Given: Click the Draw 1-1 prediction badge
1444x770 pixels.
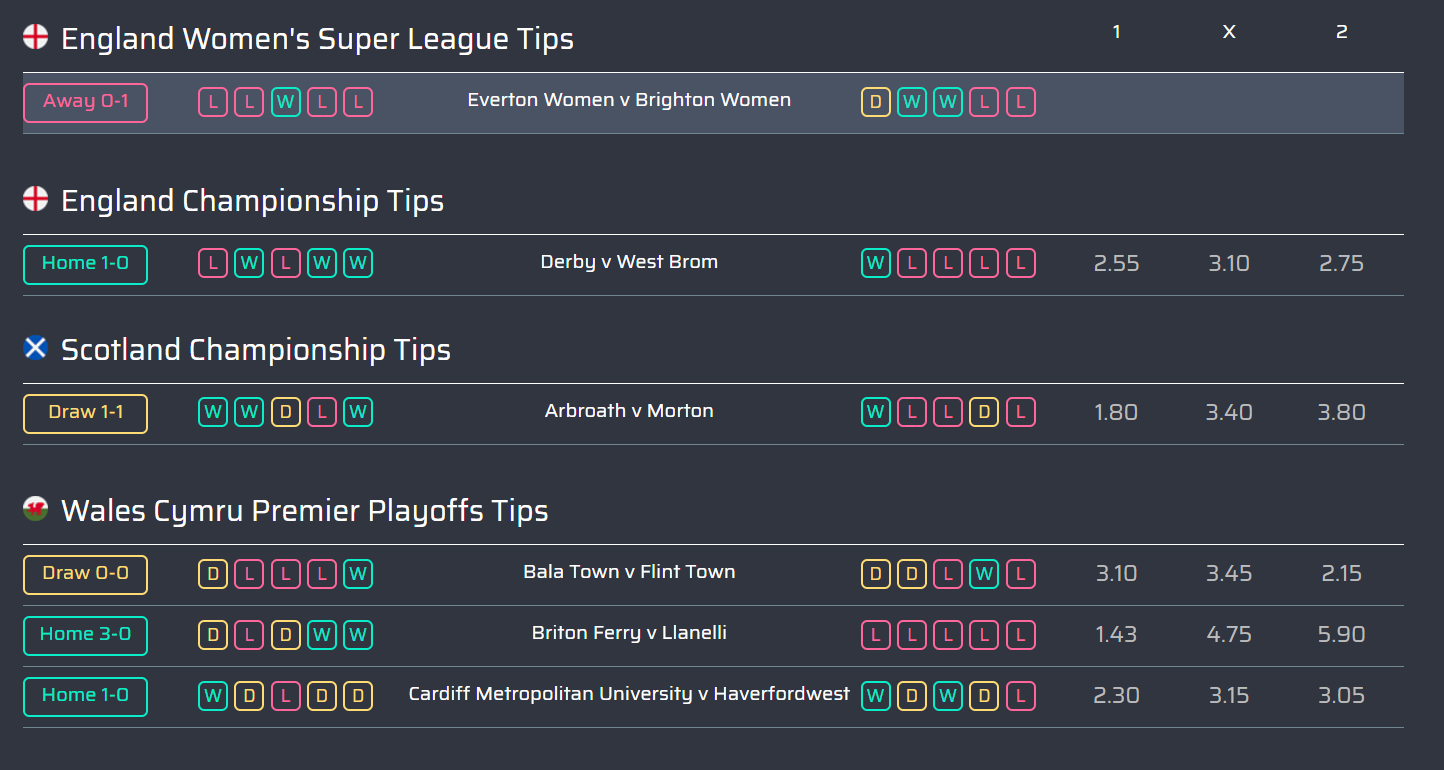Looking at the screenshot, I should [85, 413].
